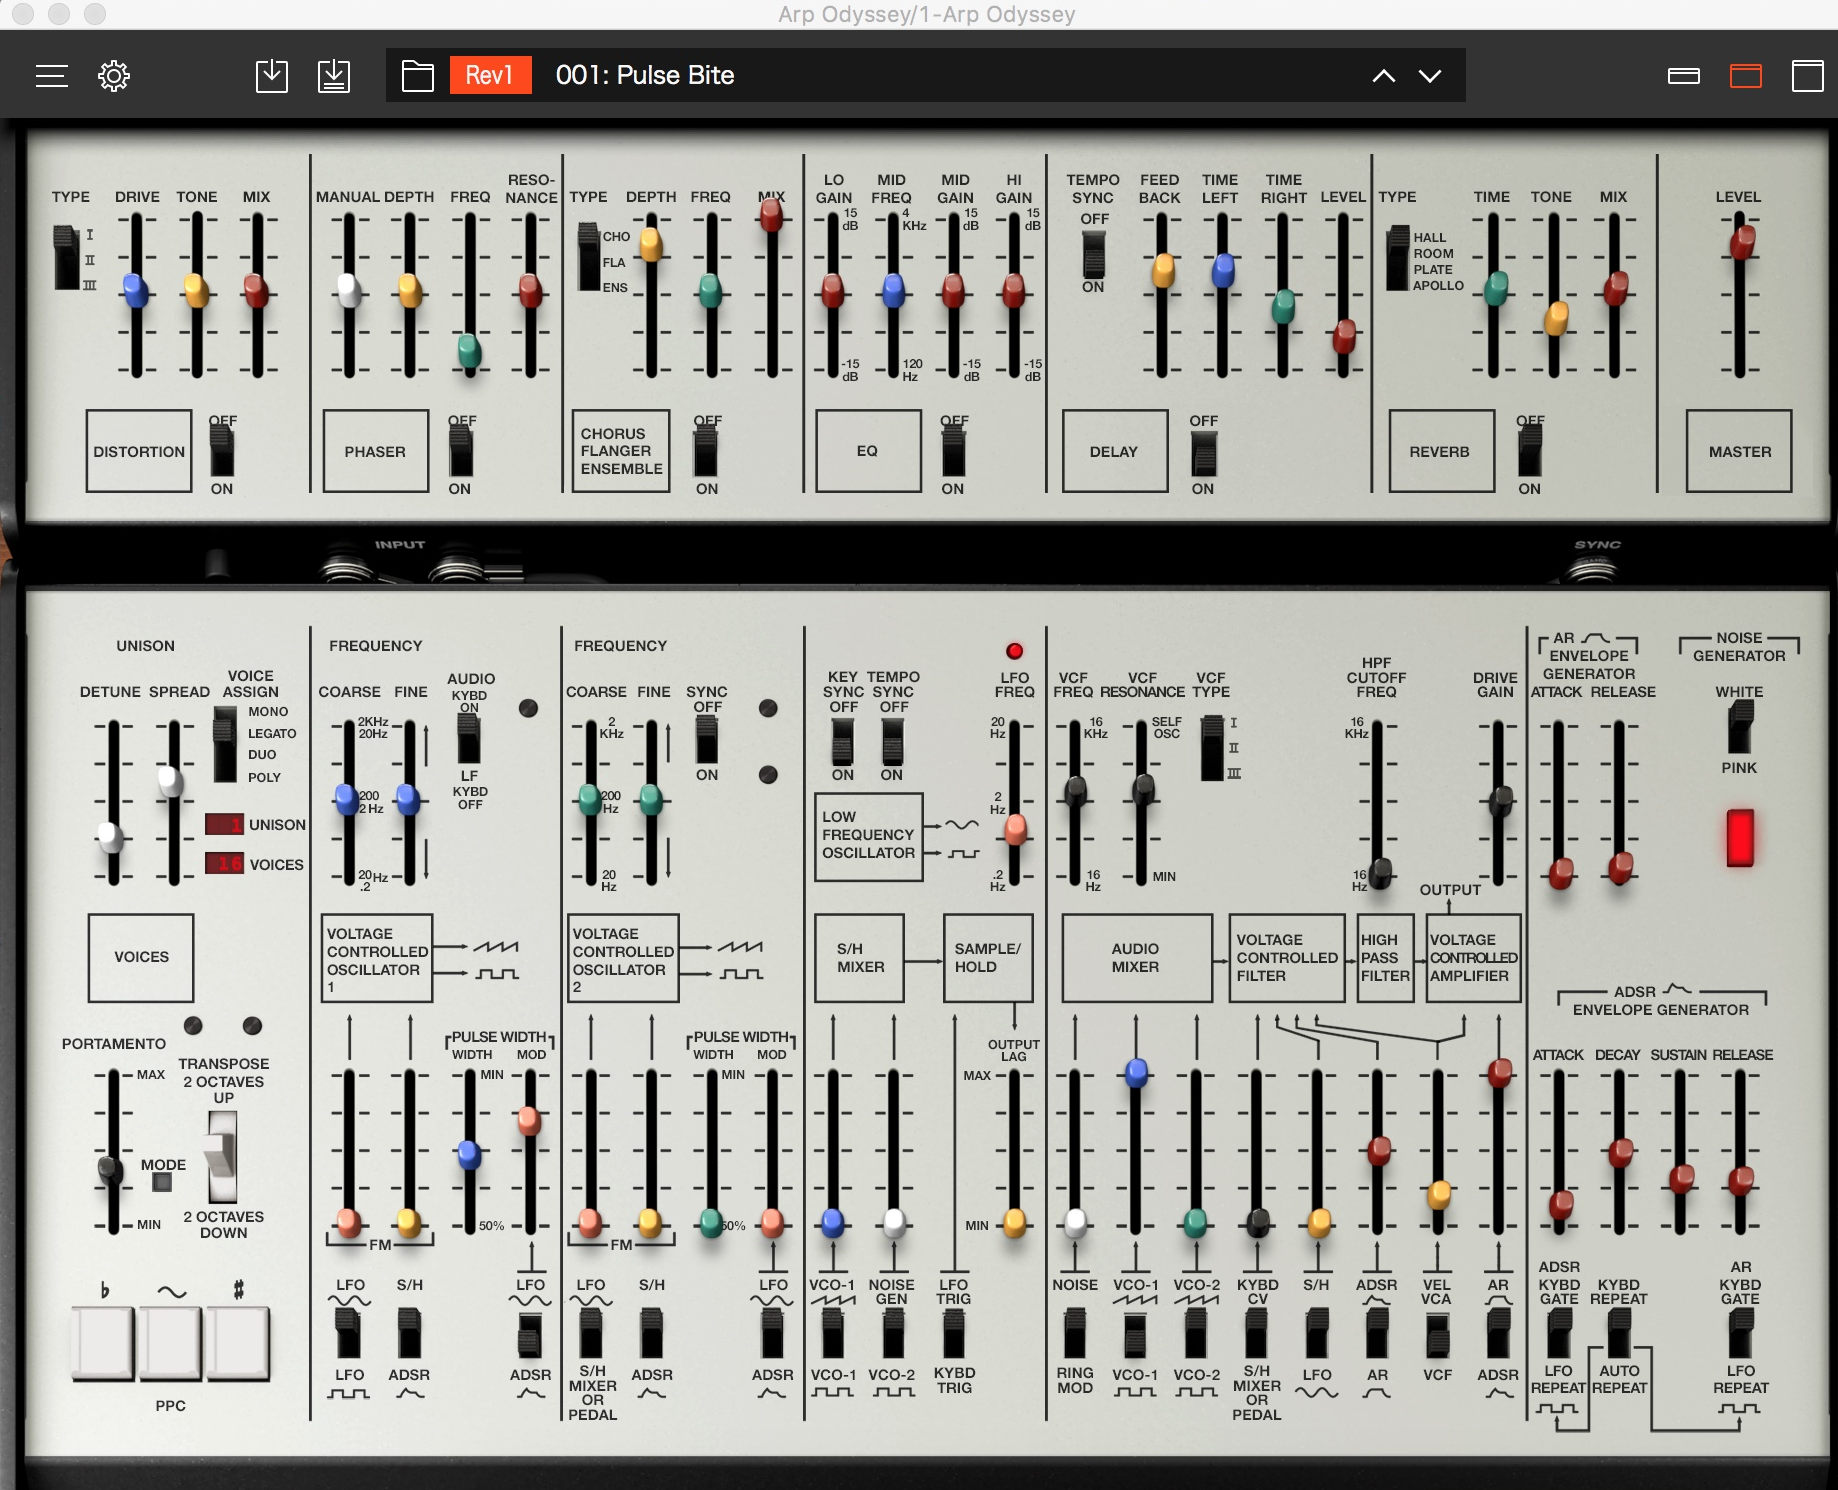Toggle the Delay Tempo Sync switch

pos(1094,255)
